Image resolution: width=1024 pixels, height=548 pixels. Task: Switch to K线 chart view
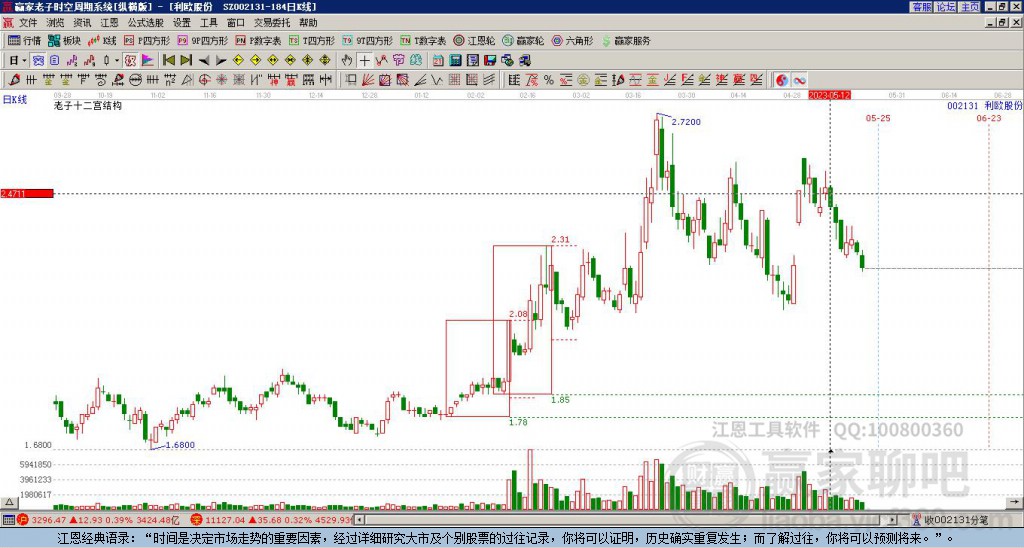(x=102, y=40)
